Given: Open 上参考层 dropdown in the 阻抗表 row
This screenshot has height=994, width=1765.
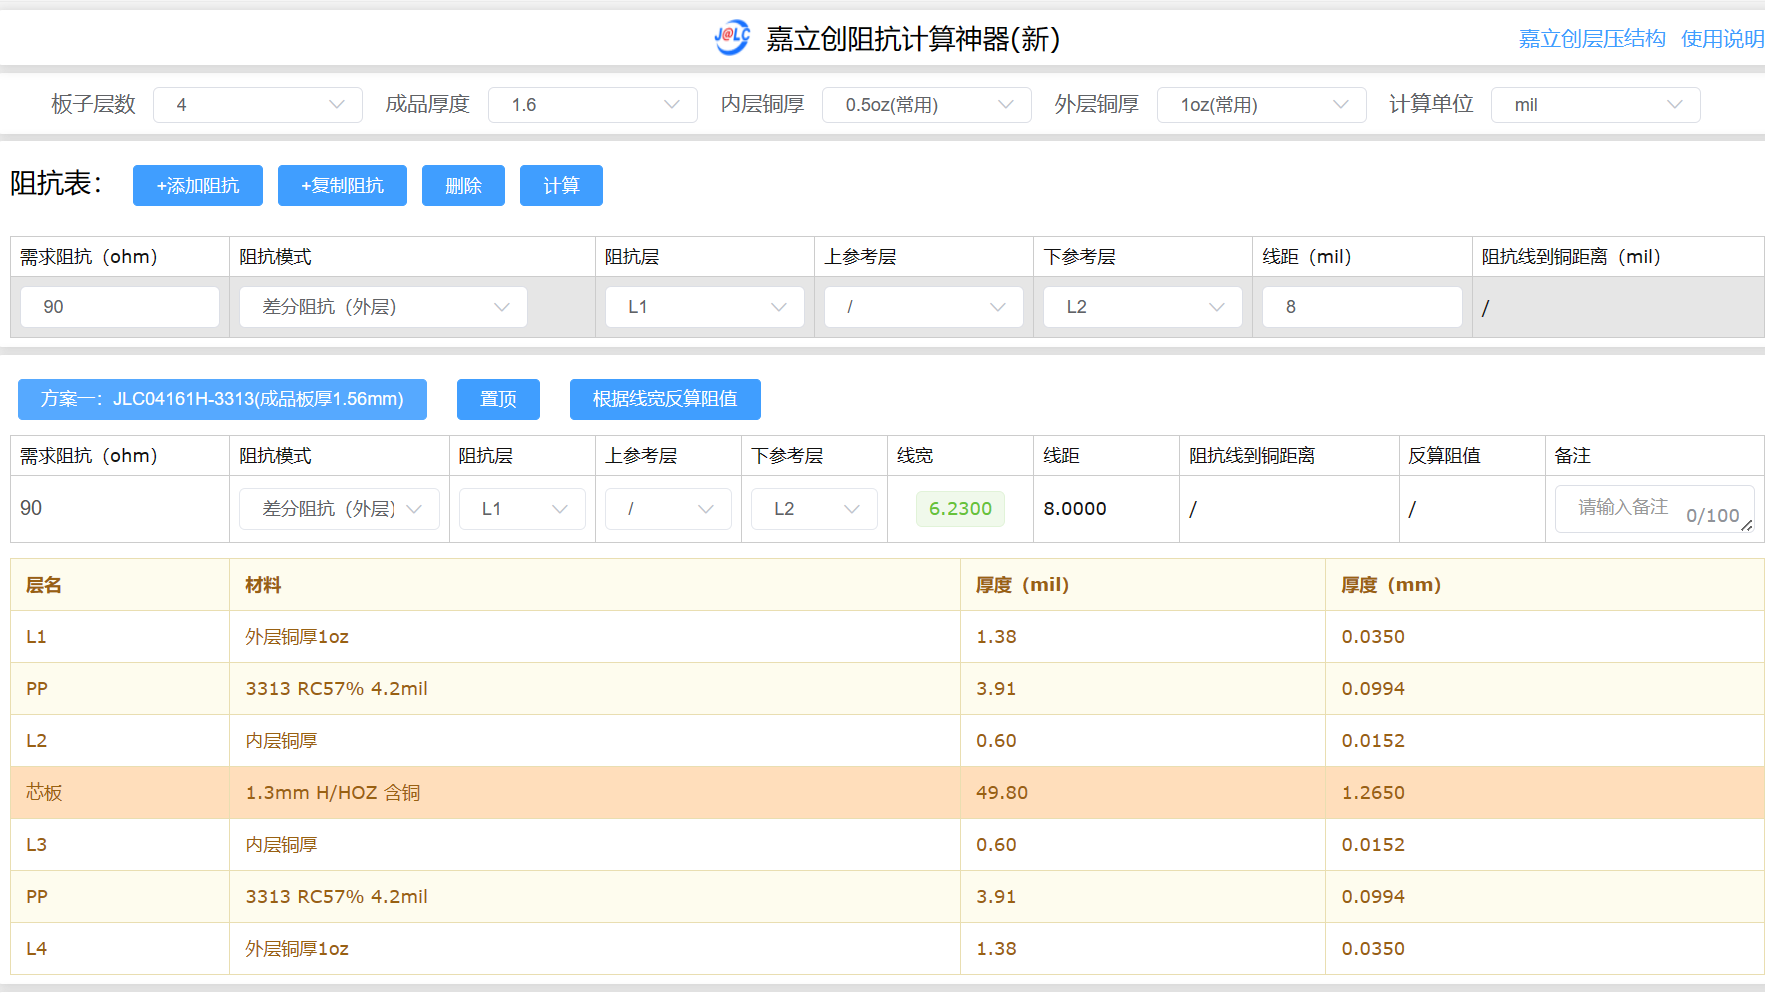Looking at the screenshot, I should pyautogui.click(x=924, y=307).
